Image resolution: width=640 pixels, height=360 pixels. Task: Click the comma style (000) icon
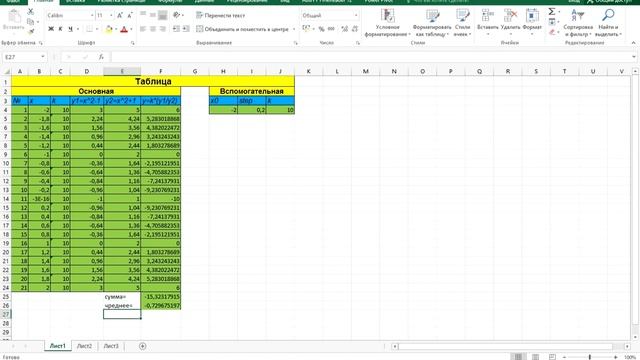tap(331, 29)
